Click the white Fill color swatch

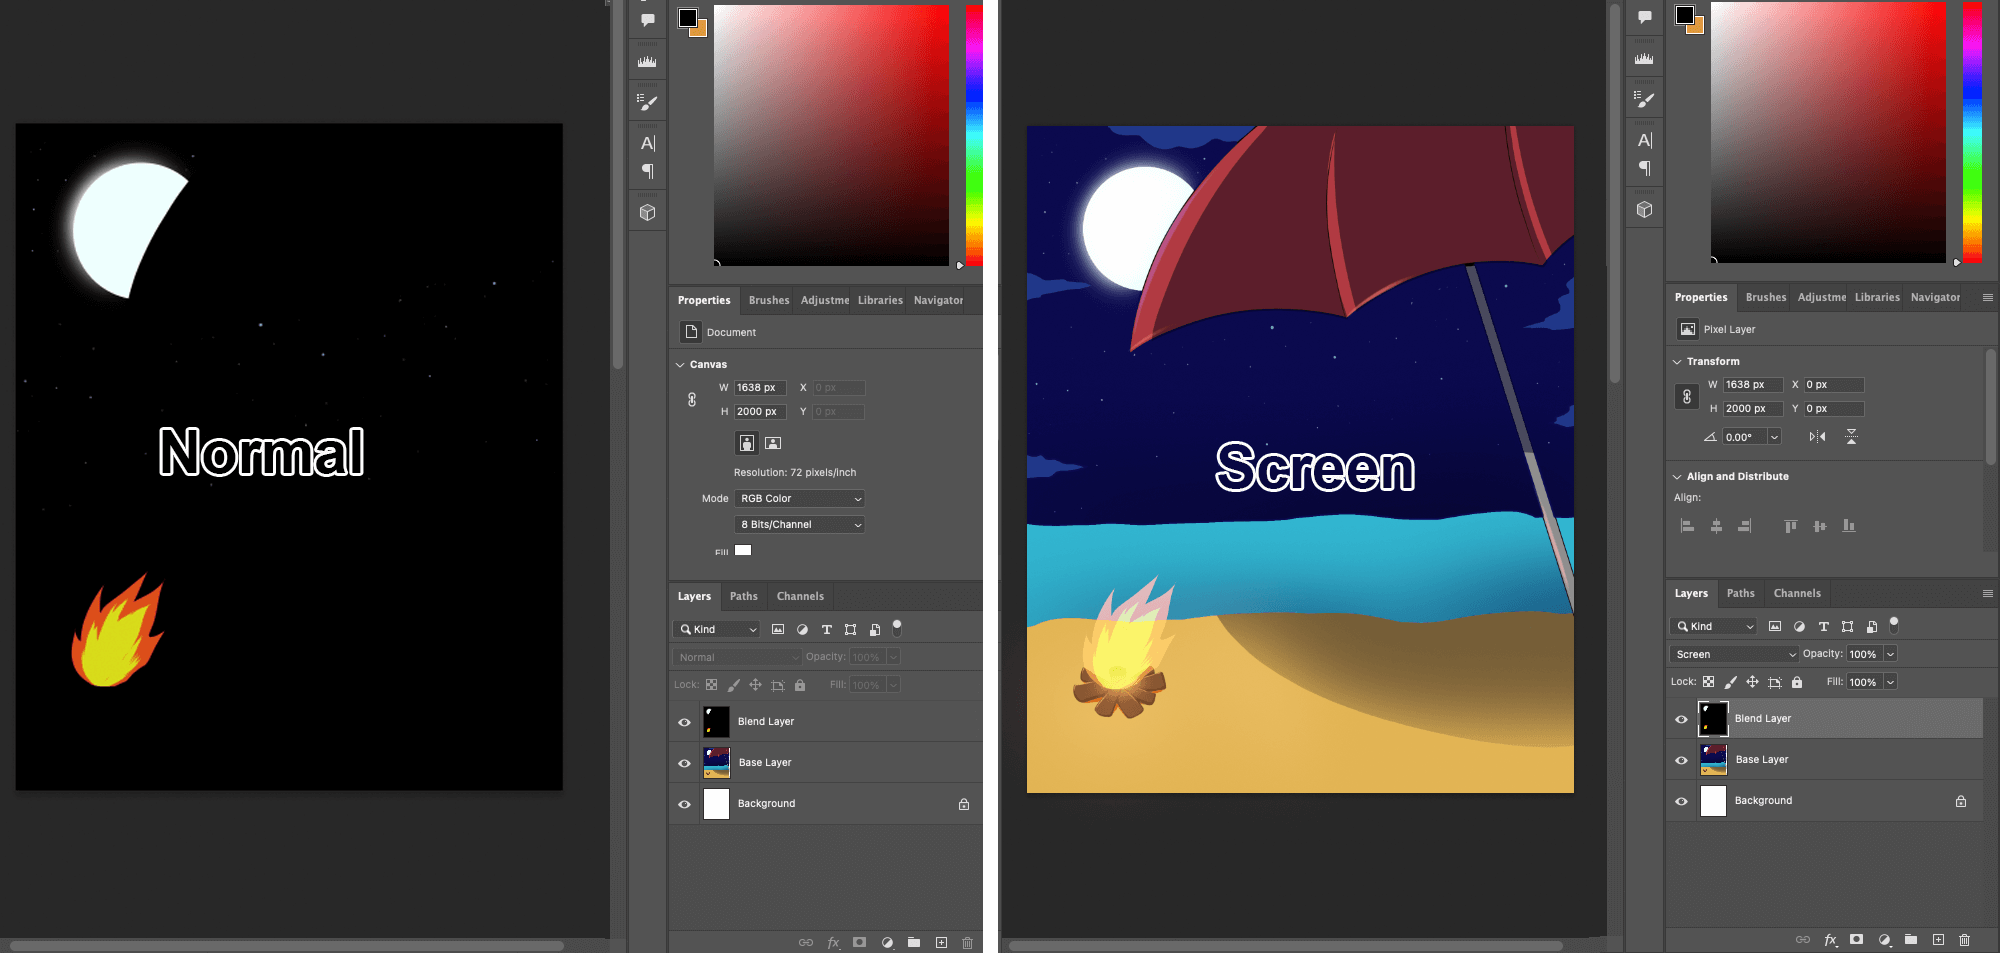coord(742,550)
